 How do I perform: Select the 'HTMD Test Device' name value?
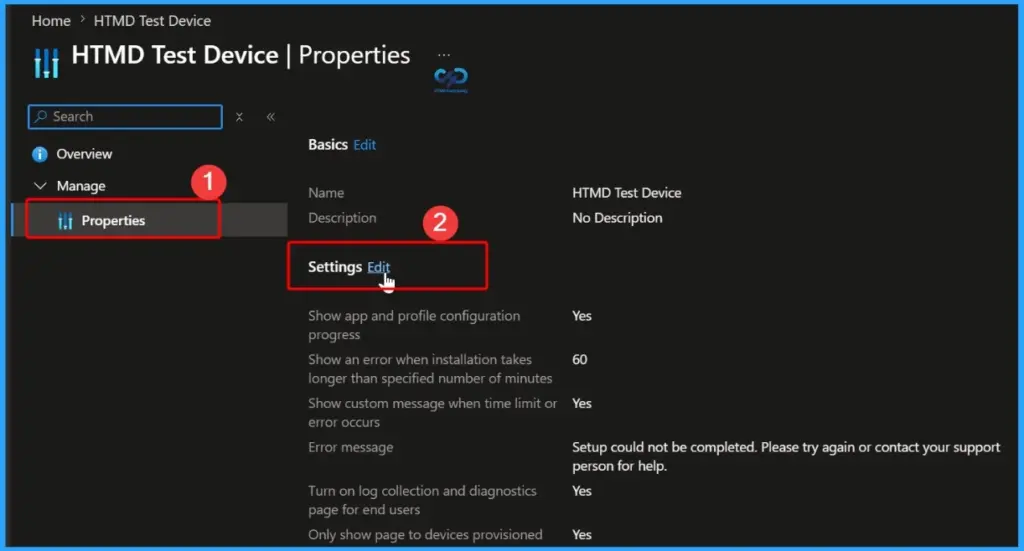pyautogui.click(x=627, y=193)
